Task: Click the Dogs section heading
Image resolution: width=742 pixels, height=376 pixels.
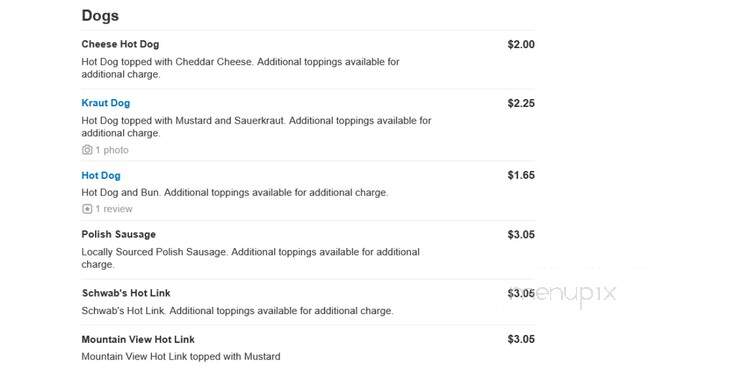Action: pos(100,15)
